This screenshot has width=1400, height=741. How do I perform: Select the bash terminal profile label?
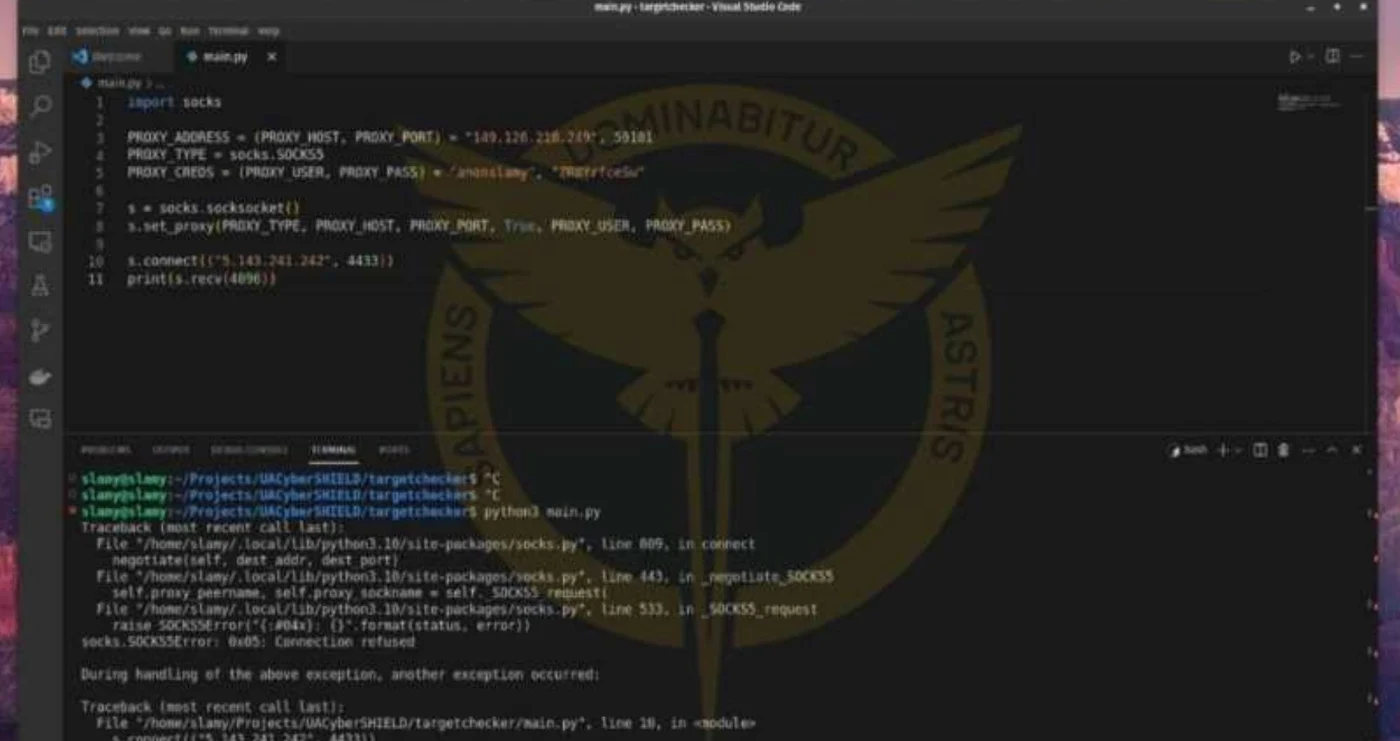click(1188, 451)
